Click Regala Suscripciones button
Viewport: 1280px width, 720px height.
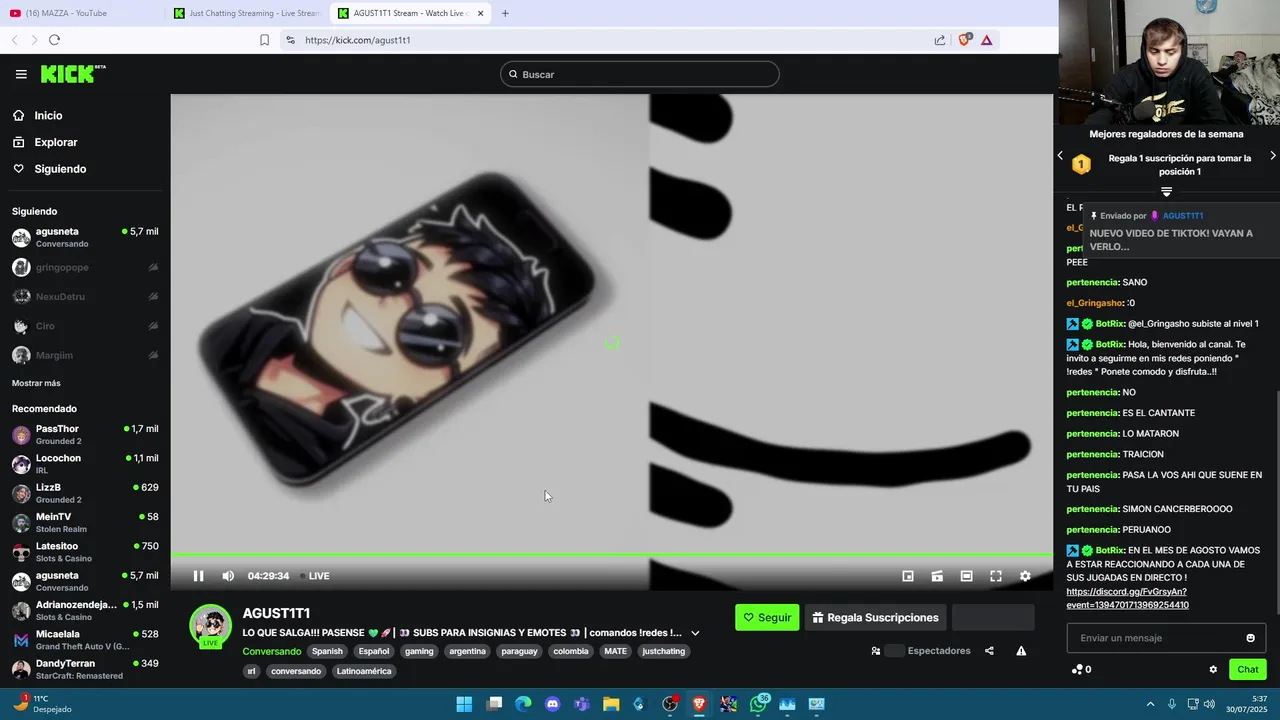pos(875,618)
